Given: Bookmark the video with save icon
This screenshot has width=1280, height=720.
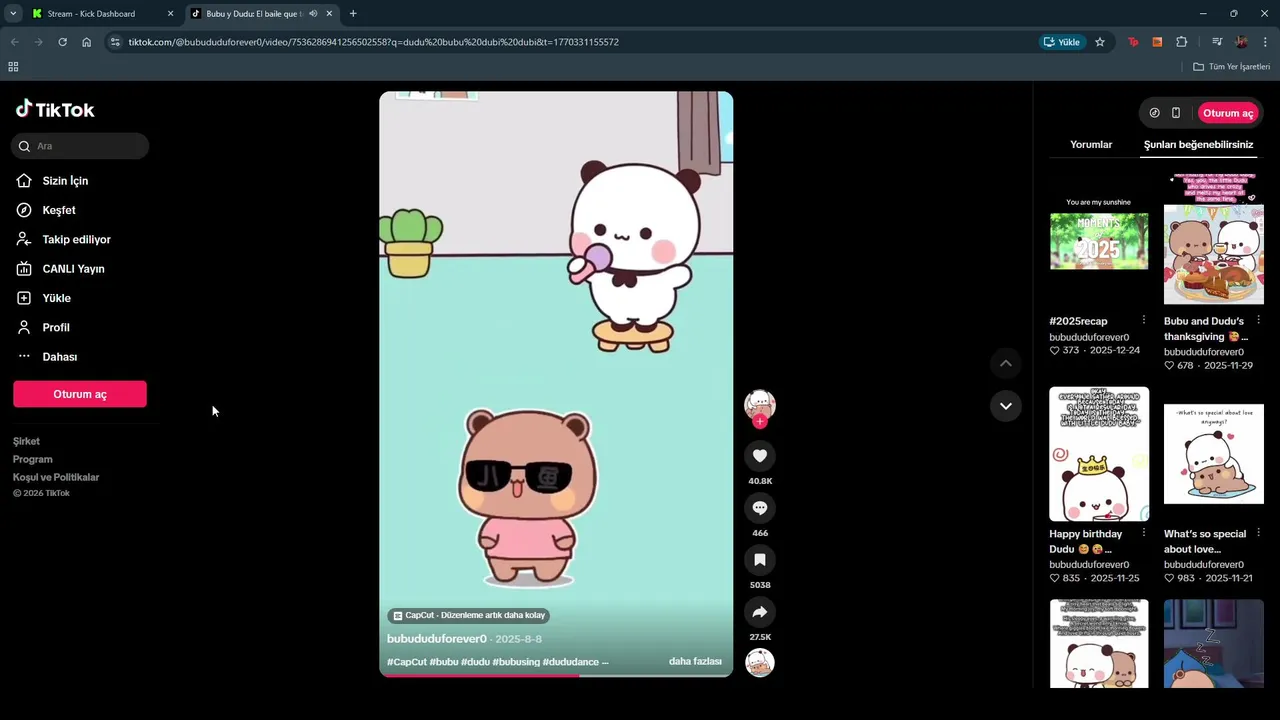Looking at the screenshot, I should pos(760,560).
